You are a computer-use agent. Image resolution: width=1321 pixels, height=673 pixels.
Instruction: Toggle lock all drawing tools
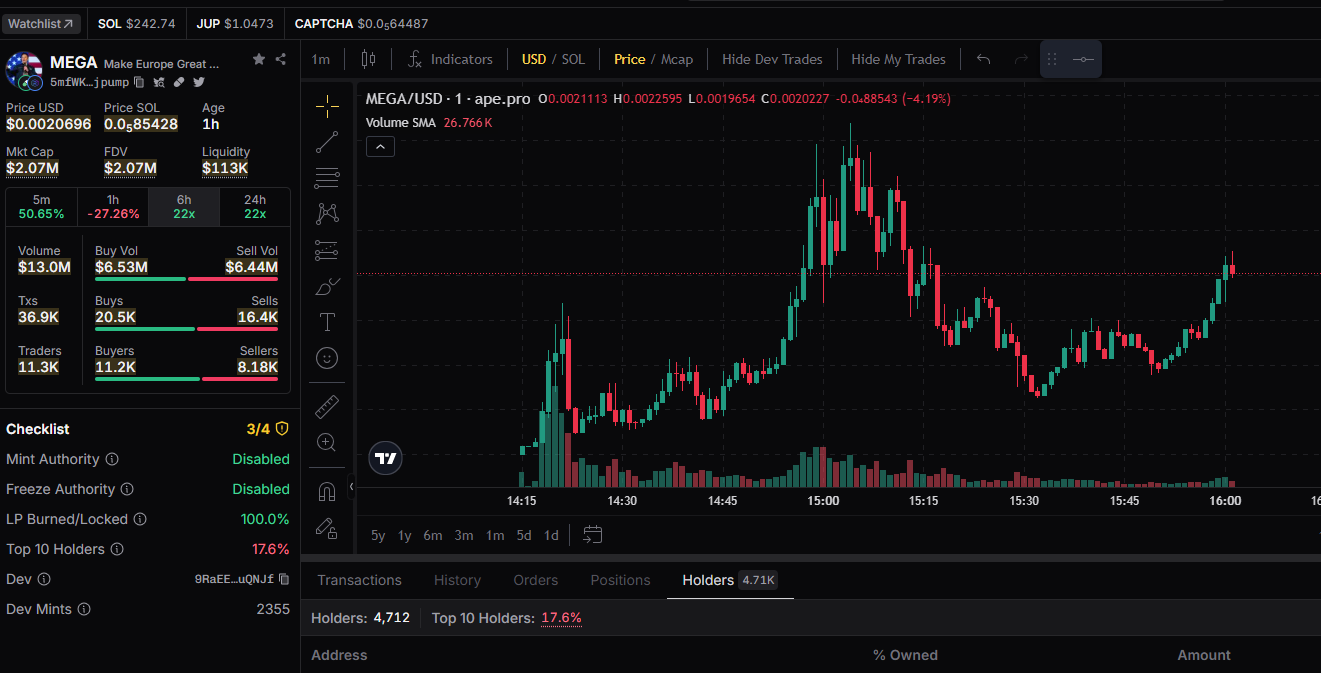[327, 527]
